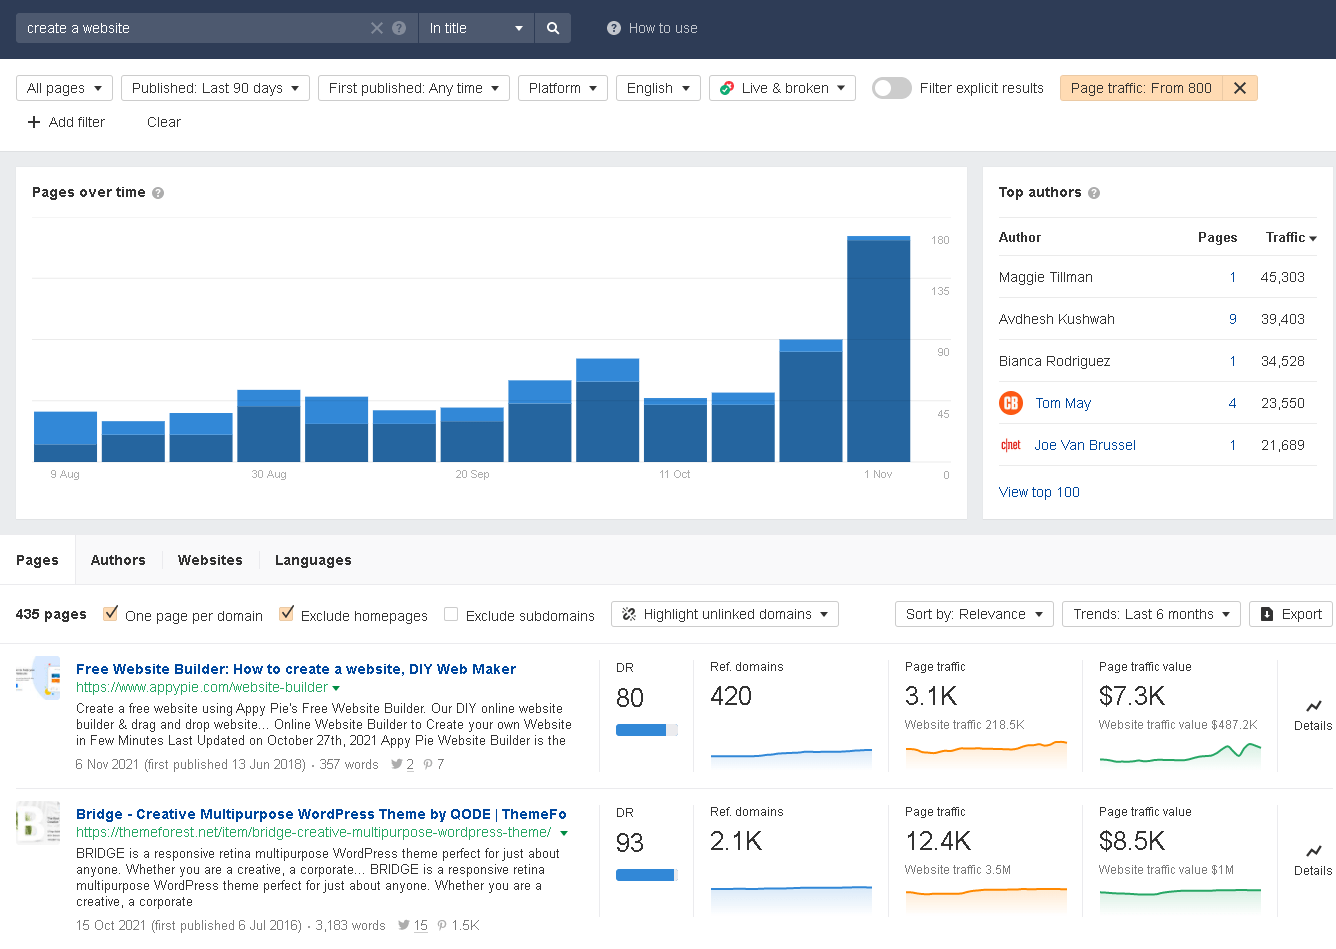Open How to use help link
The width and height of the screenshot is (1336, 949).
coord(652,28)
